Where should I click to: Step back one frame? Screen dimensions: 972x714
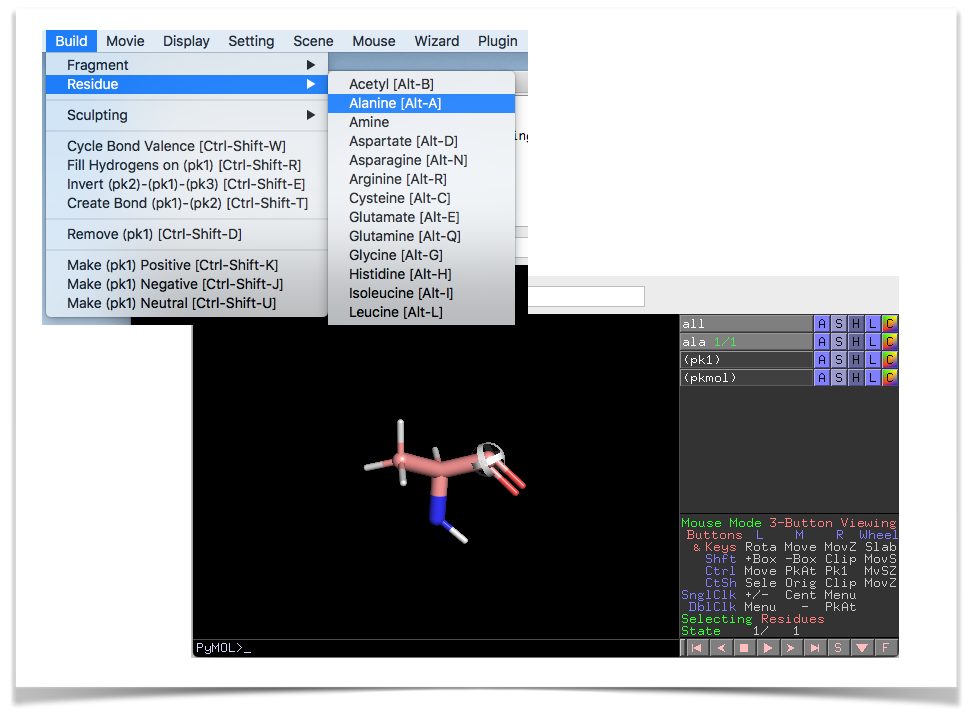720,648
